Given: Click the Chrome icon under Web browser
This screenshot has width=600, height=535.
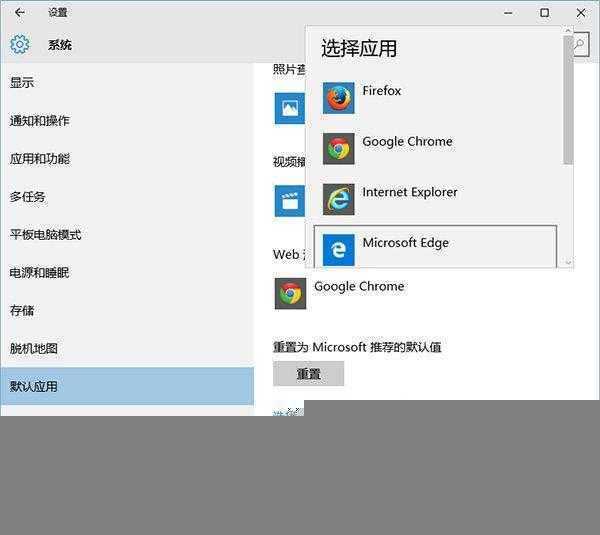Looking at the screenshot, I should point(290,294).
